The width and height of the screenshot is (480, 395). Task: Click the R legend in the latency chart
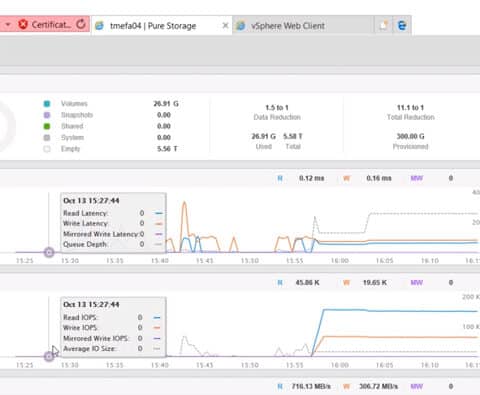pyautogui.click(x=280, y=178)
